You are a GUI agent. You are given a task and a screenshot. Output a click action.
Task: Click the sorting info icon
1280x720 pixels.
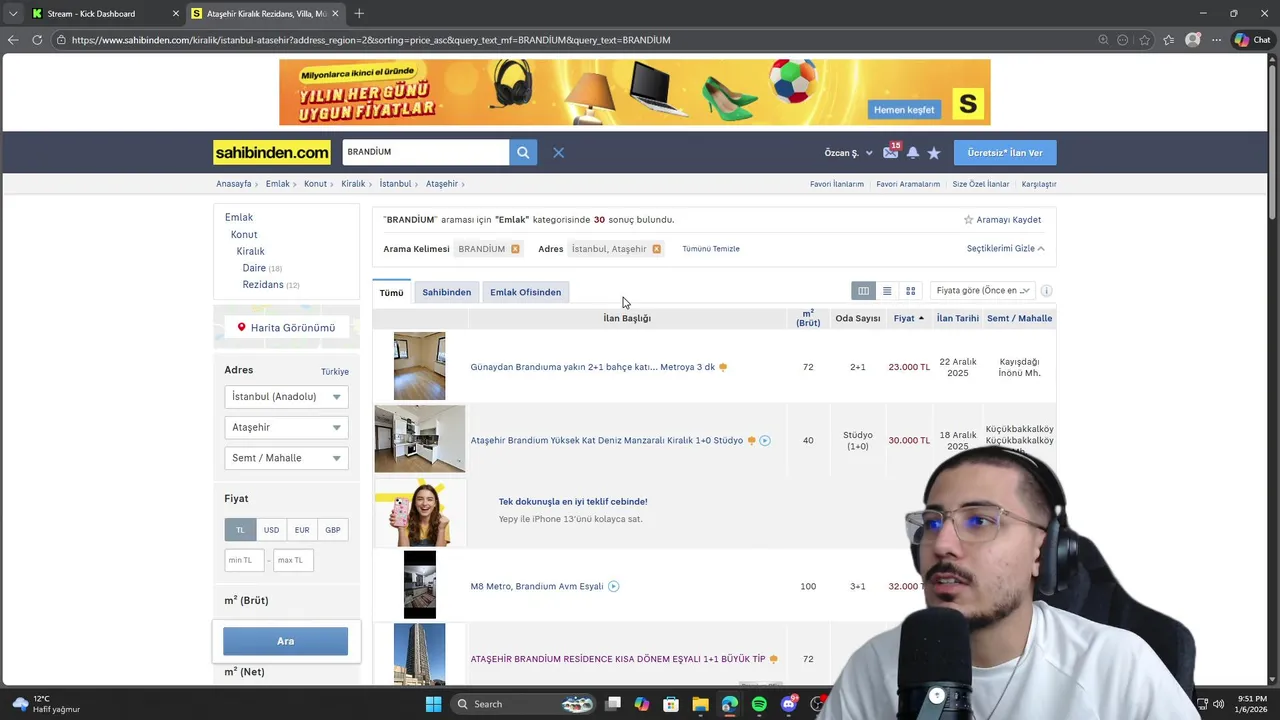[1046, 291]
